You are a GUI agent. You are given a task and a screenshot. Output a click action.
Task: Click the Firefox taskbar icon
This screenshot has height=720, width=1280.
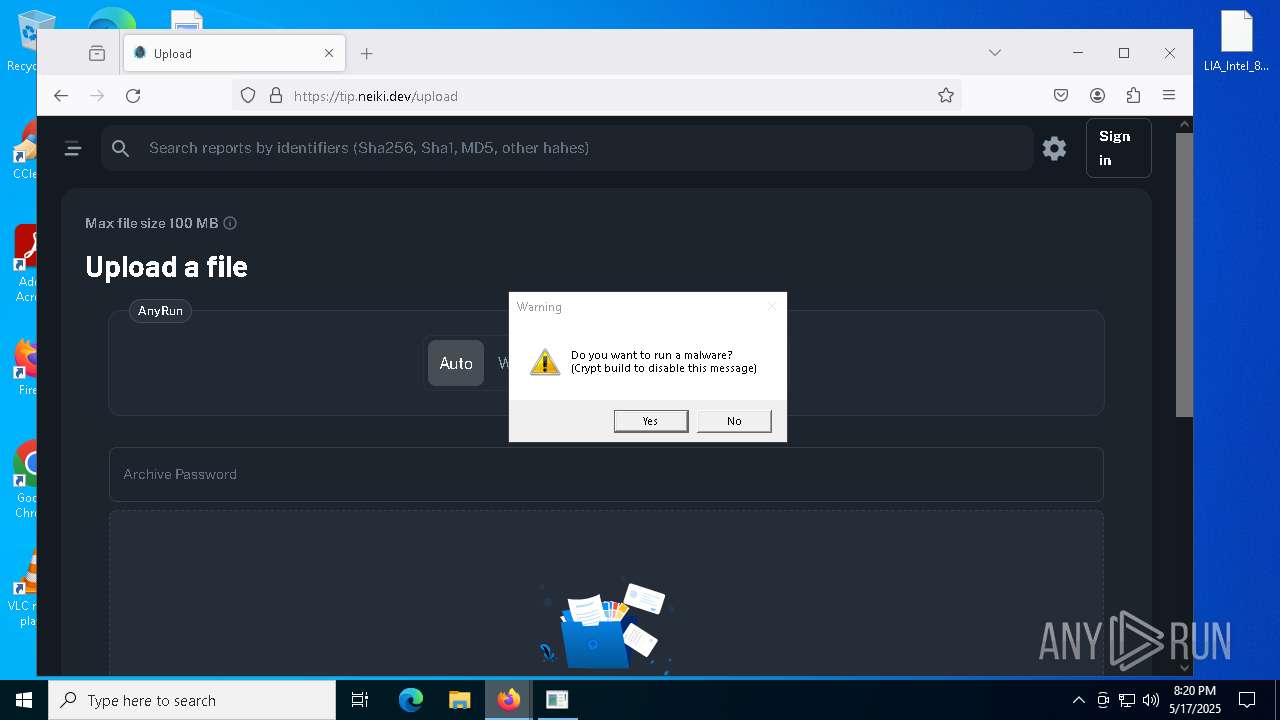pyautogui.click(x=509, y=700)
